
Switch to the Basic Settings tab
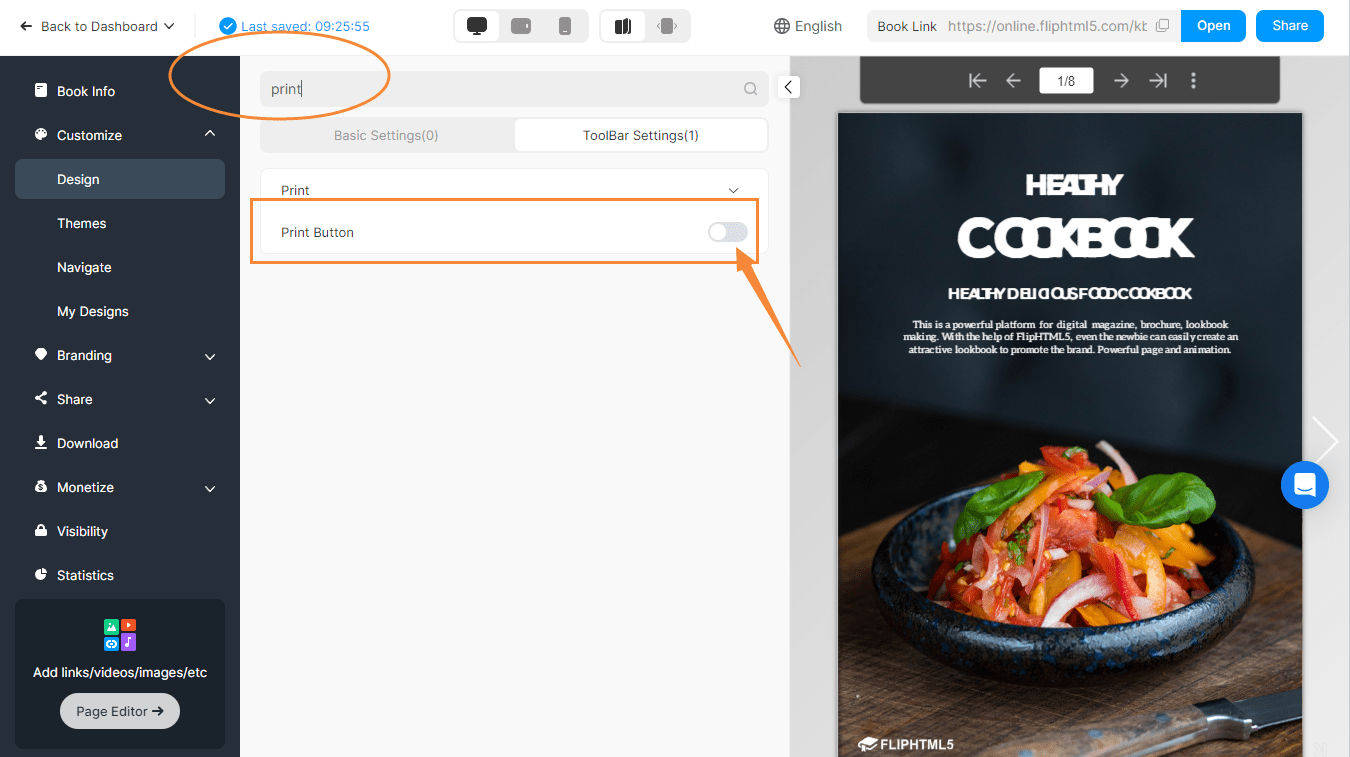(x=385, y=134)
